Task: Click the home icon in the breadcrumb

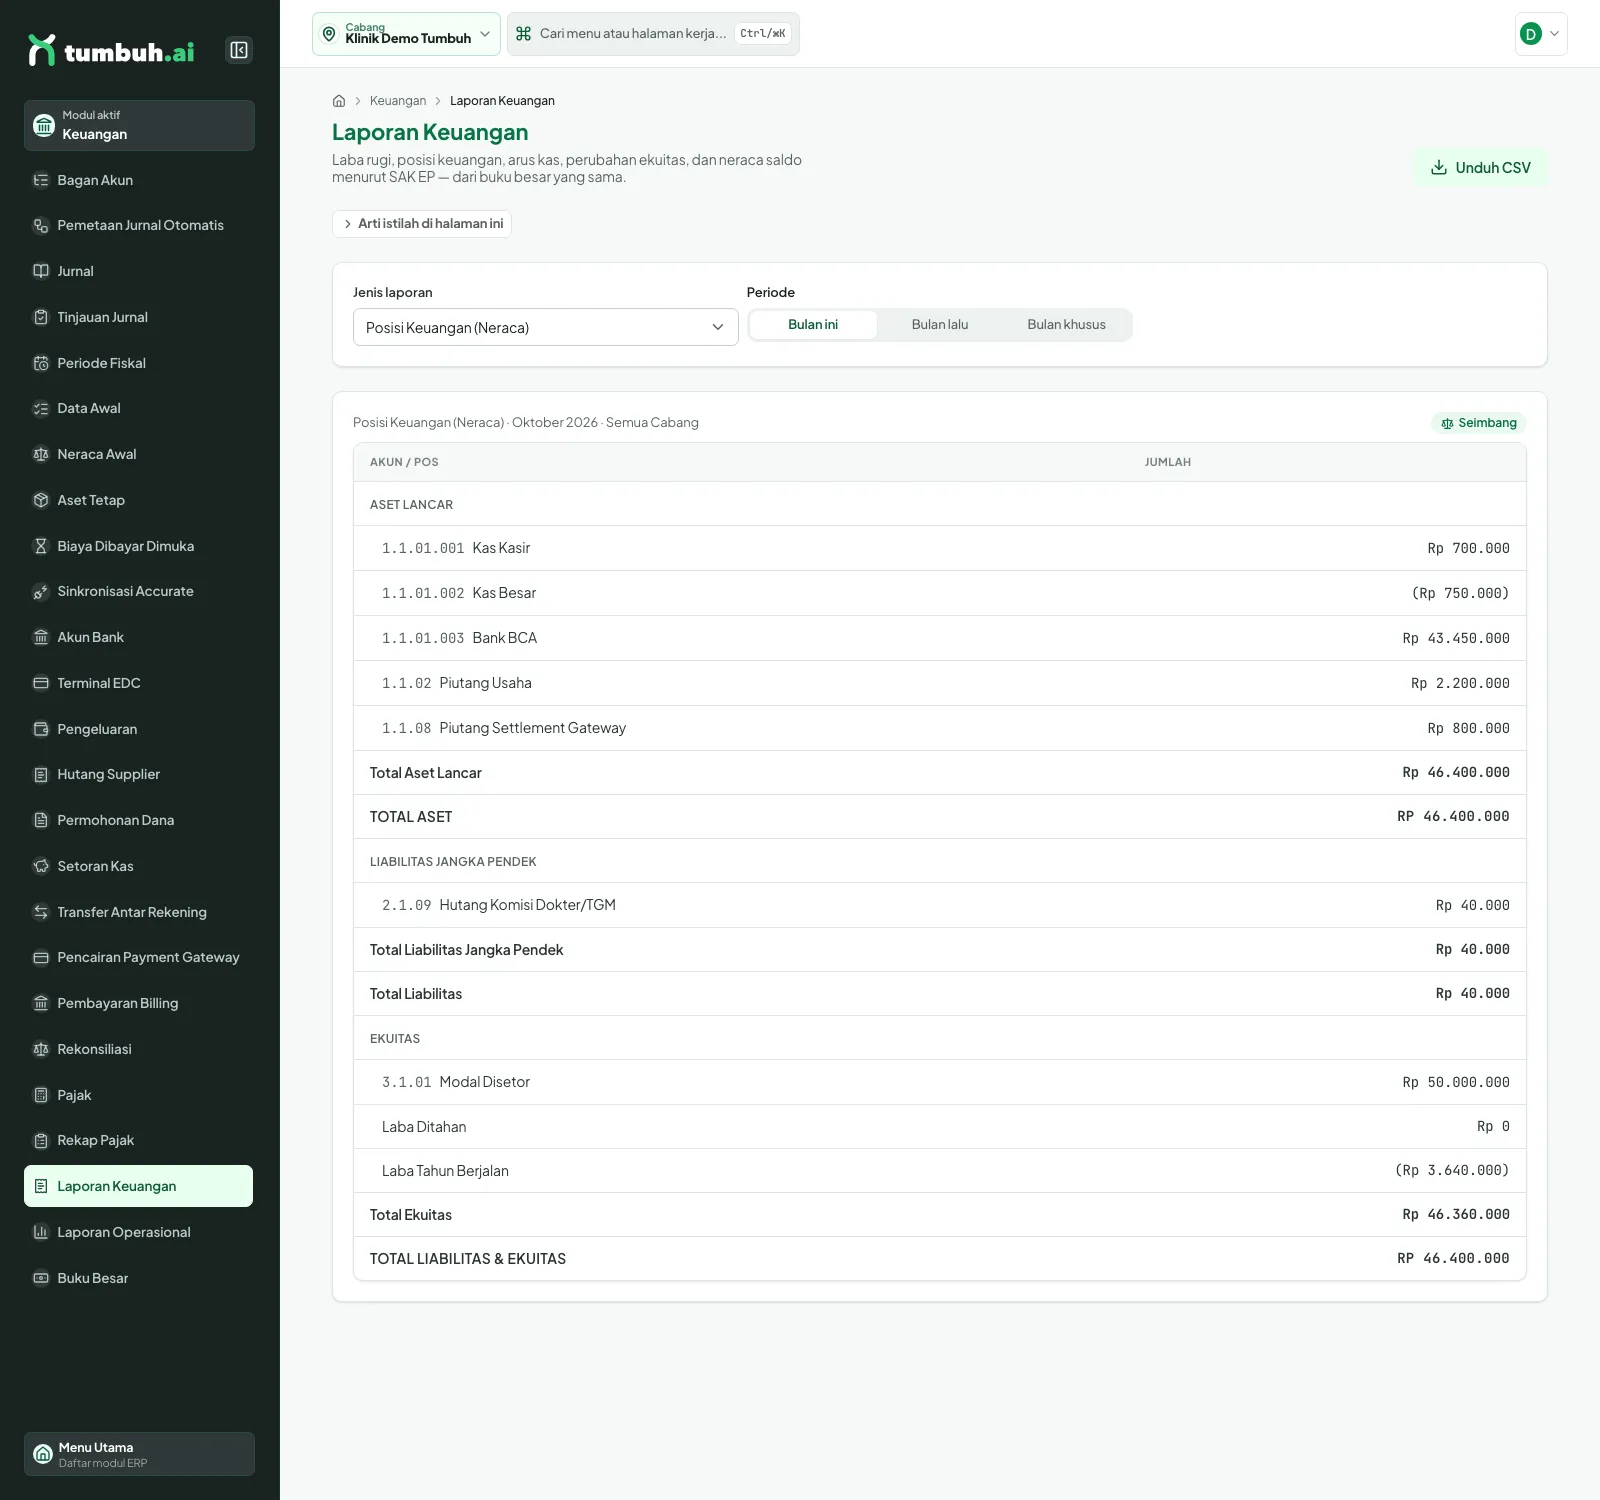Action: pos(339,101)
